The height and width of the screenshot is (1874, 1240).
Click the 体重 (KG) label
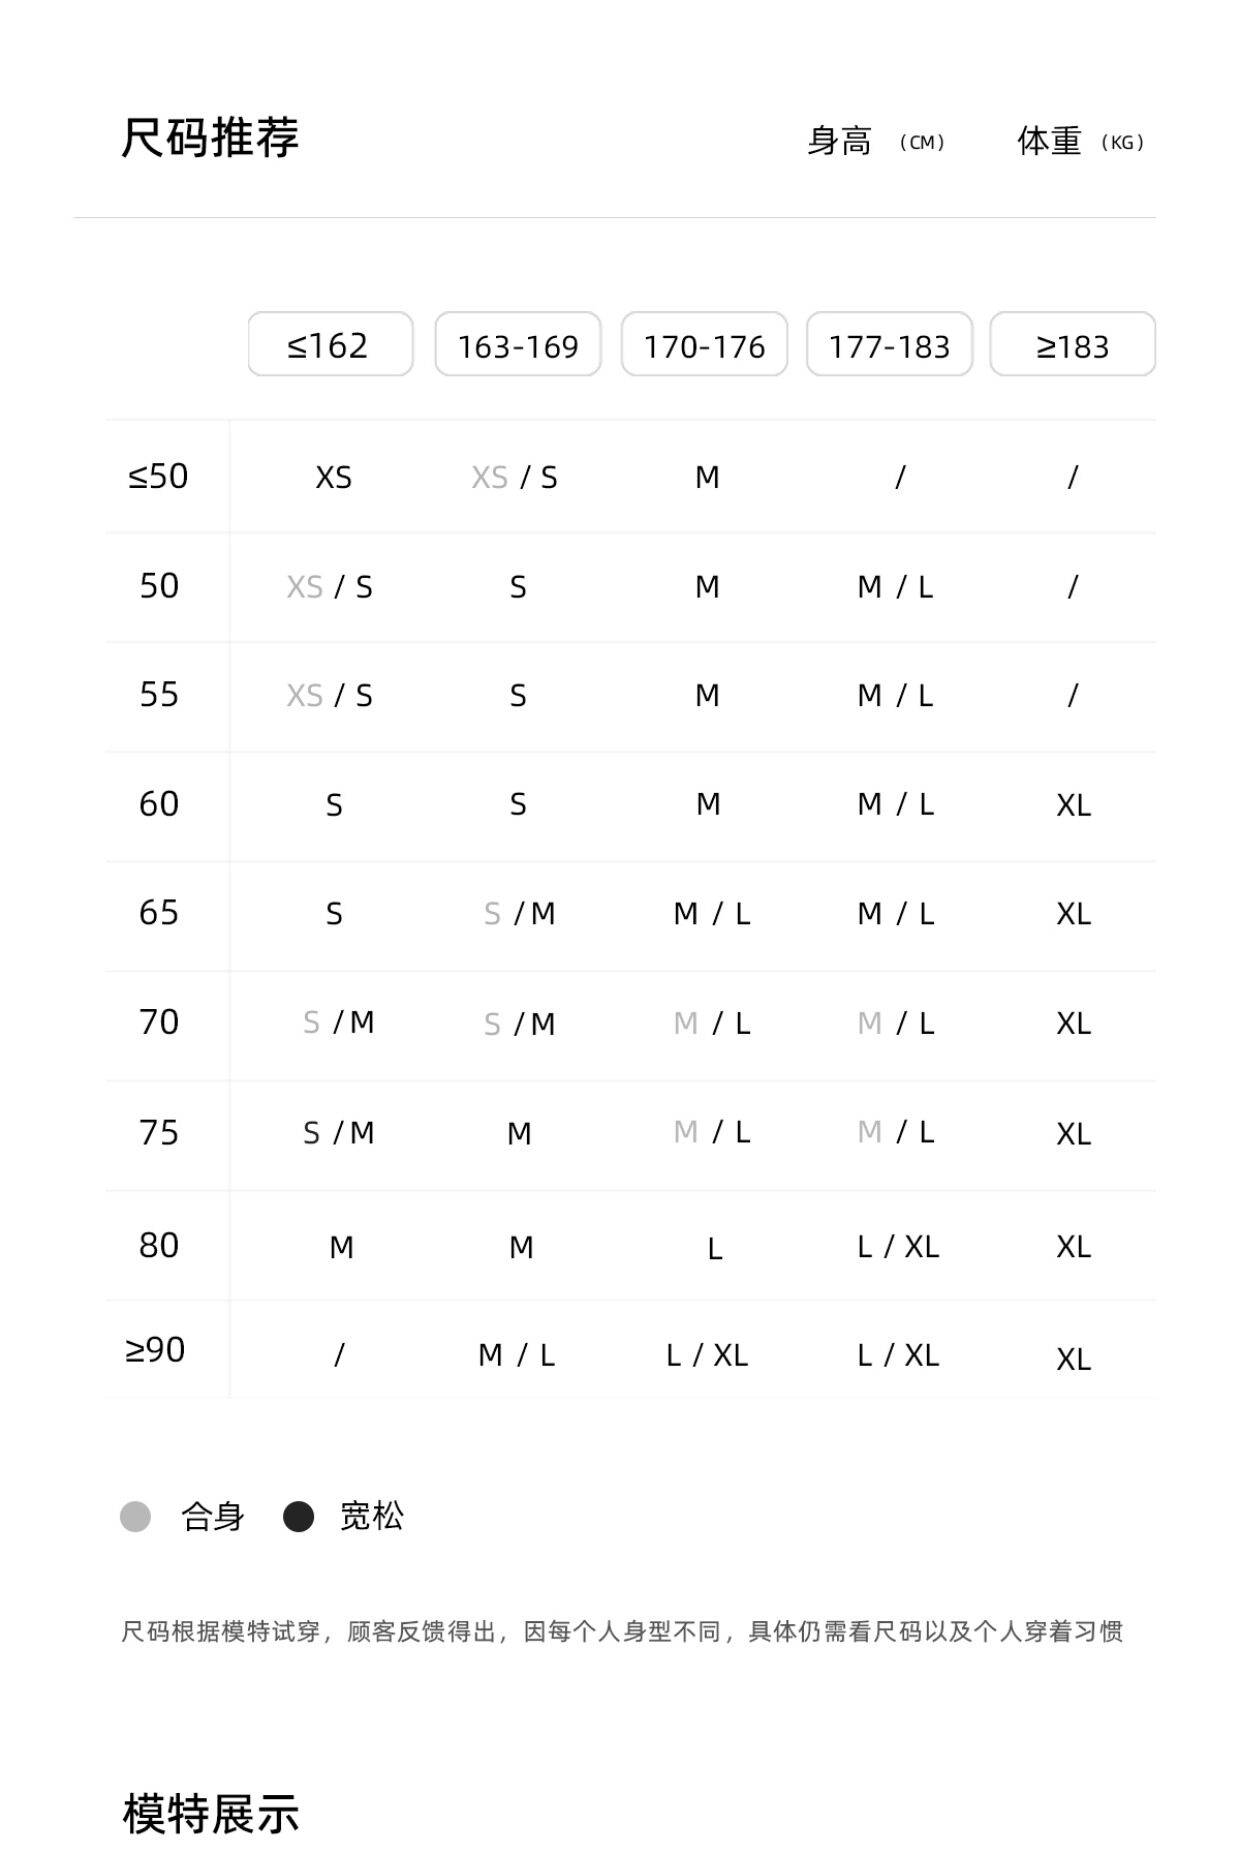1080,141
